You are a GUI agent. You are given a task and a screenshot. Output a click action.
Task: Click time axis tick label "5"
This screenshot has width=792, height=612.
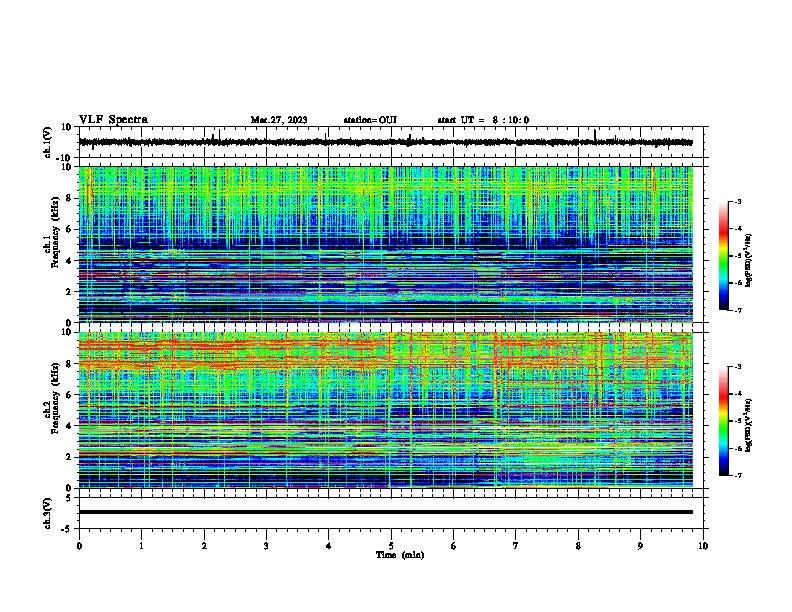pos(391,546)
